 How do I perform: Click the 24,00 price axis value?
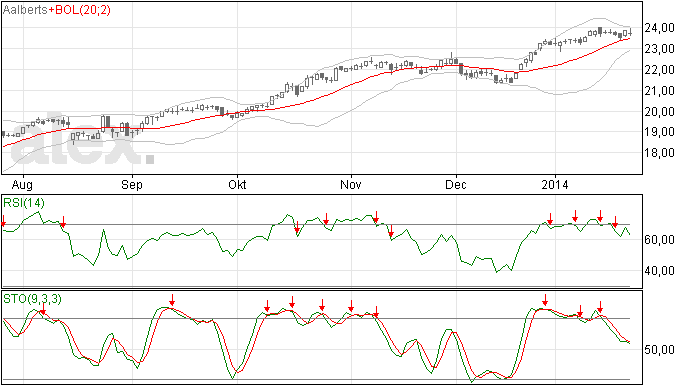click(x=659, y=28)
